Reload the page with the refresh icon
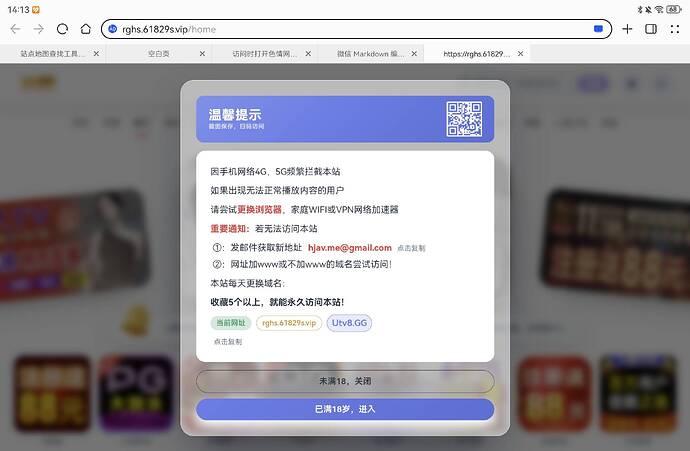 point(62,29)
